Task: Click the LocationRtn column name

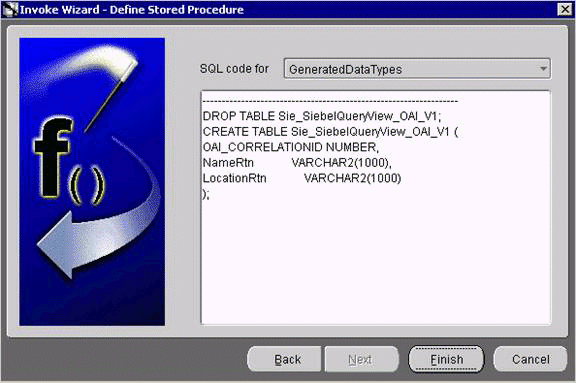Action: [234, 178]
